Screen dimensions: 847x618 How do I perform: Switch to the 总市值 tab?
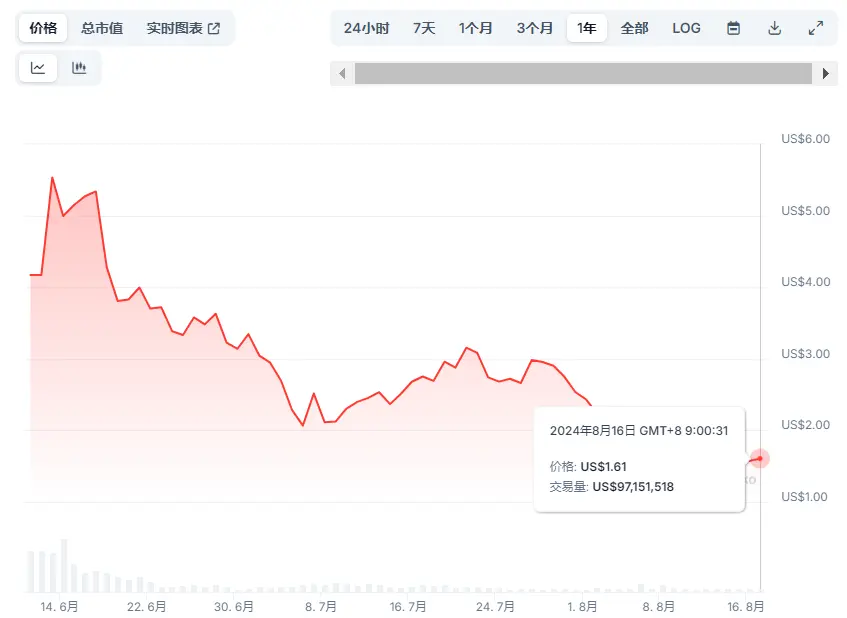point(102,28)
